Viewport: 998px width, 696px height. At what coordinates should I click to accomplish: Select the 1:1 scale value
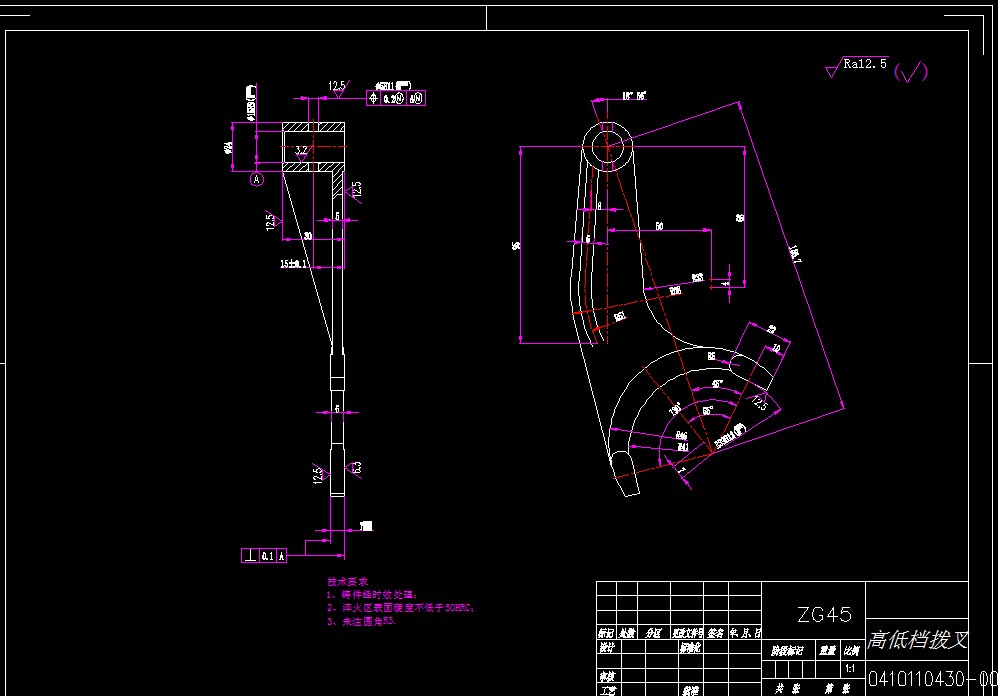coord(850,669)
